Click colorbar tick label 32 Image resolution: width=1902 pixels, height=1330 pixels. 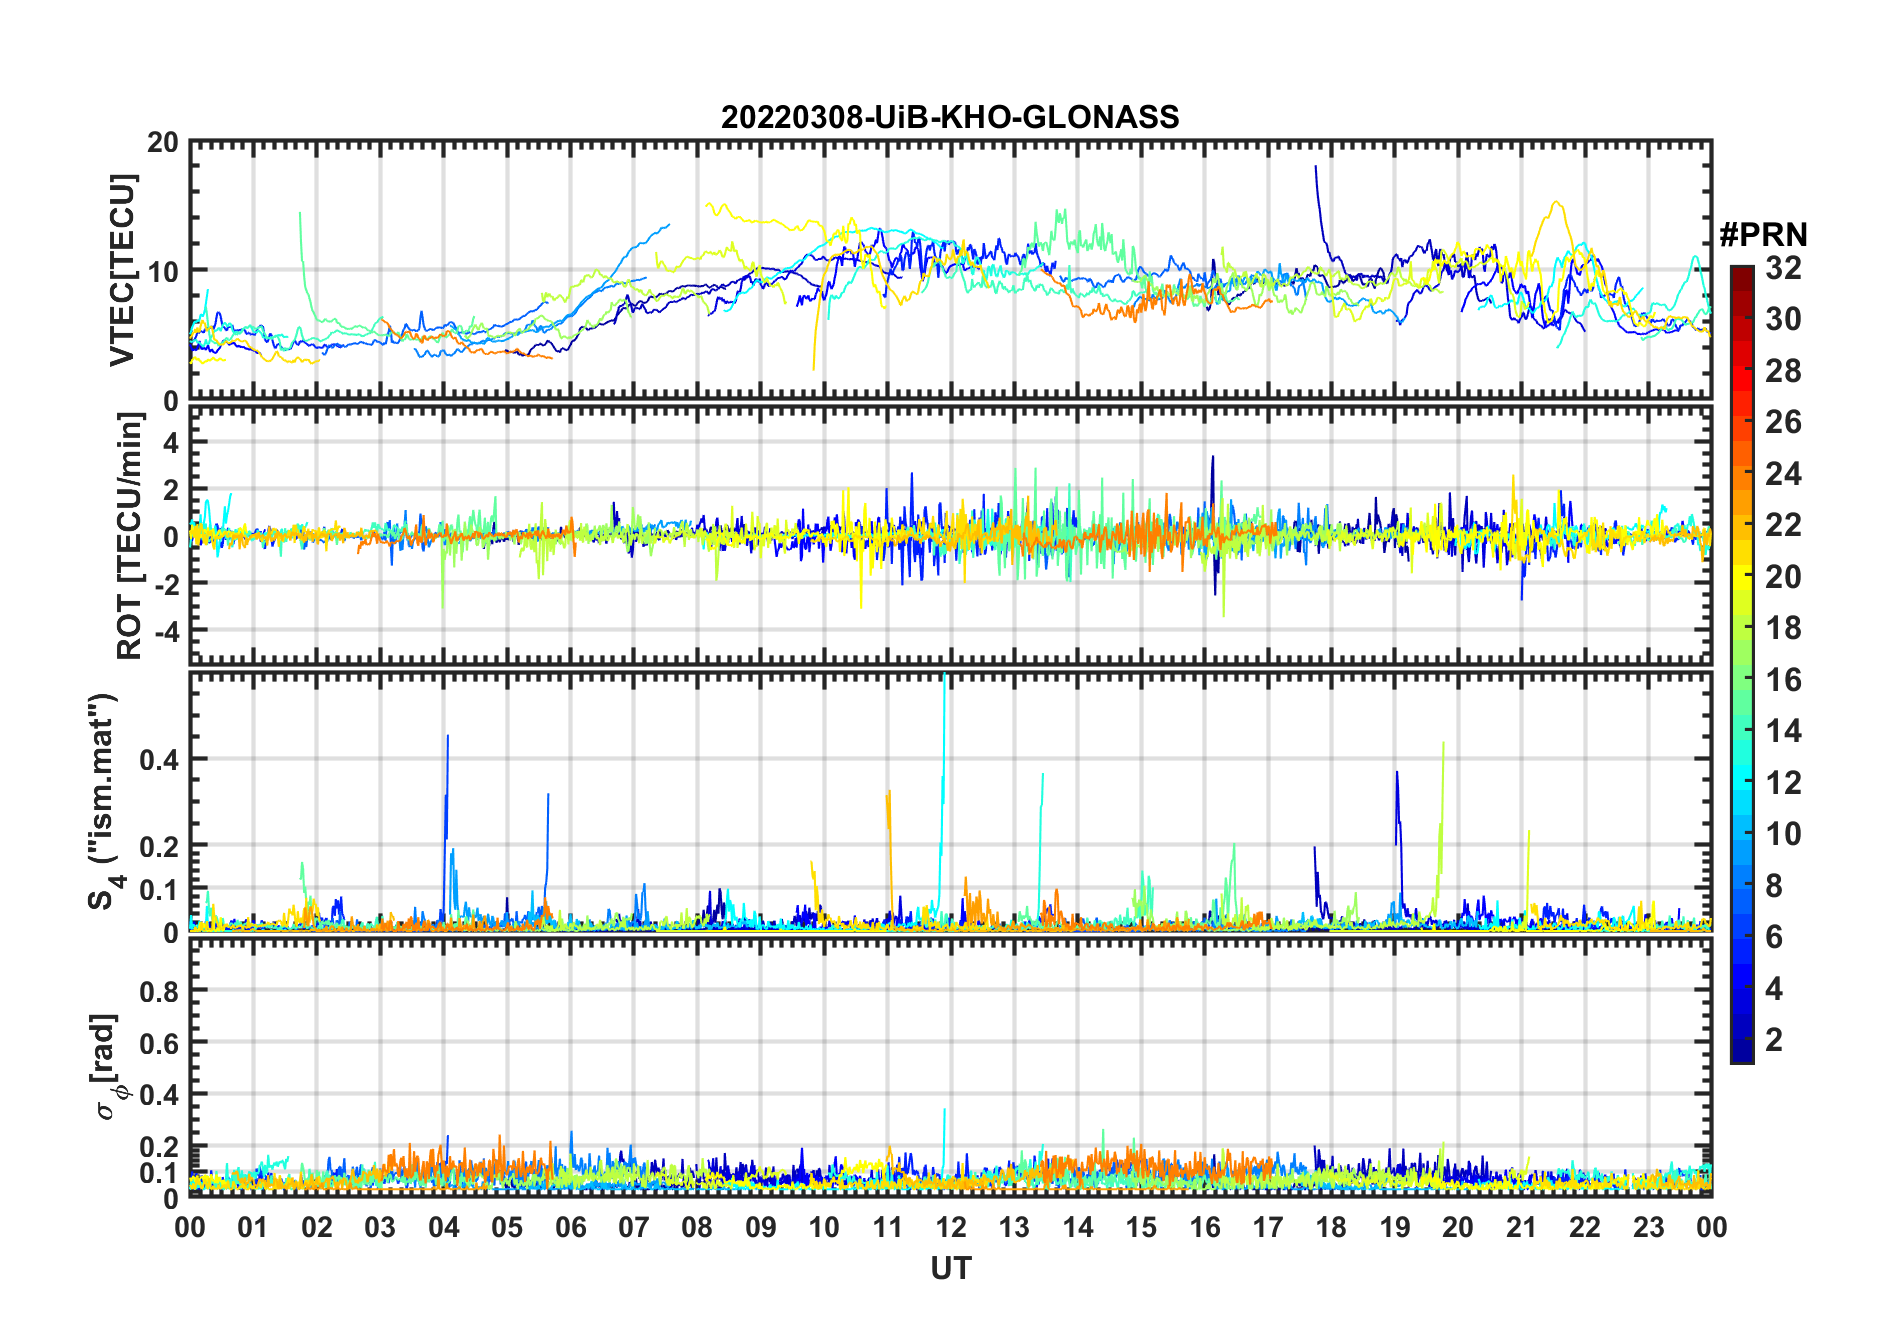tap(1783, 267)
